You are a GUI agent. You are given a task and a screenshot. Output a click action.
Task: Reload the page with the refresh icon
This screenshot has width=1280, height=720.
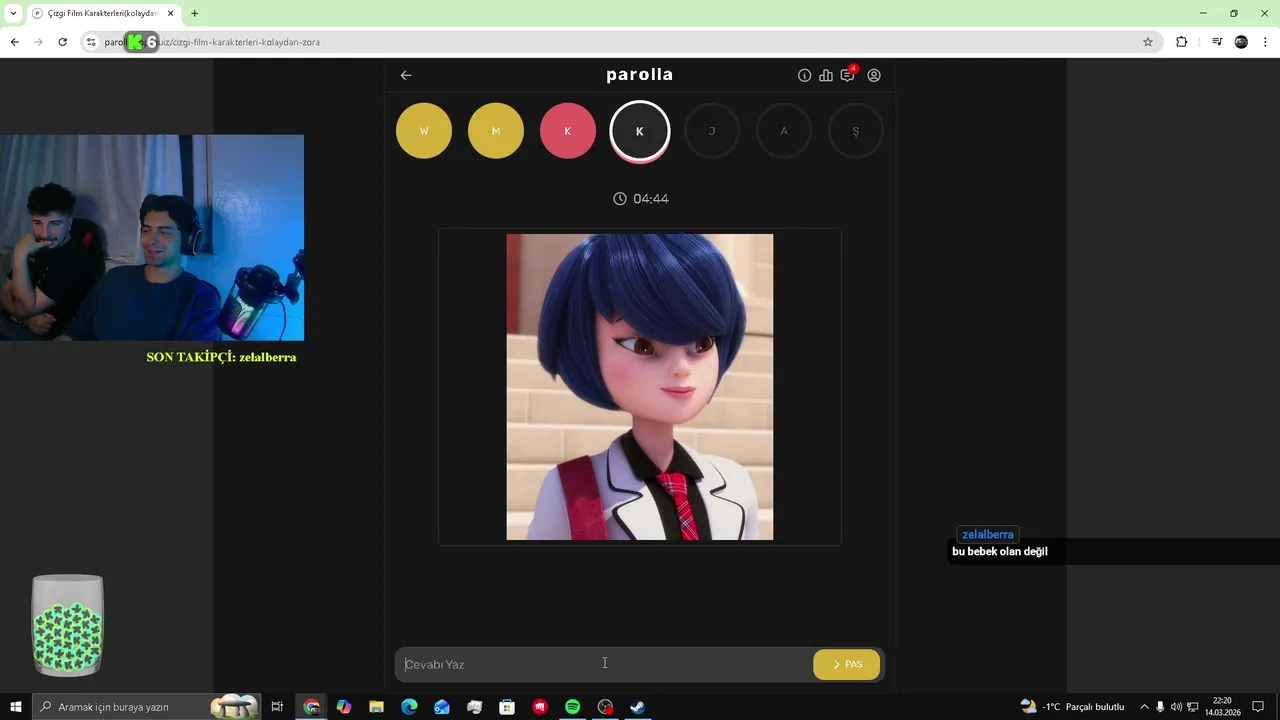(62, 42)
